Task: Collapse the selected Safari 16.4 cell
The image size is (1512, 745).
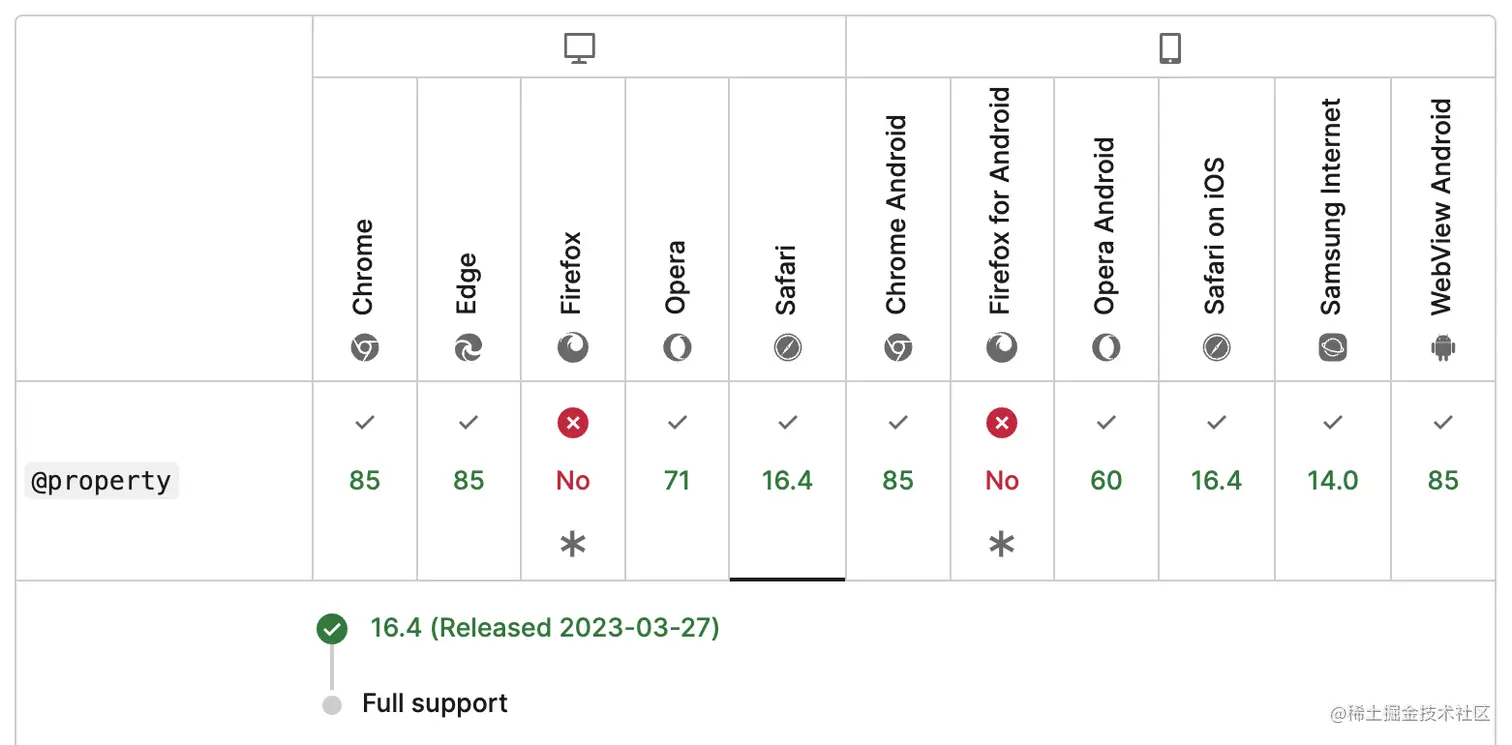Action: coord(787,480)
